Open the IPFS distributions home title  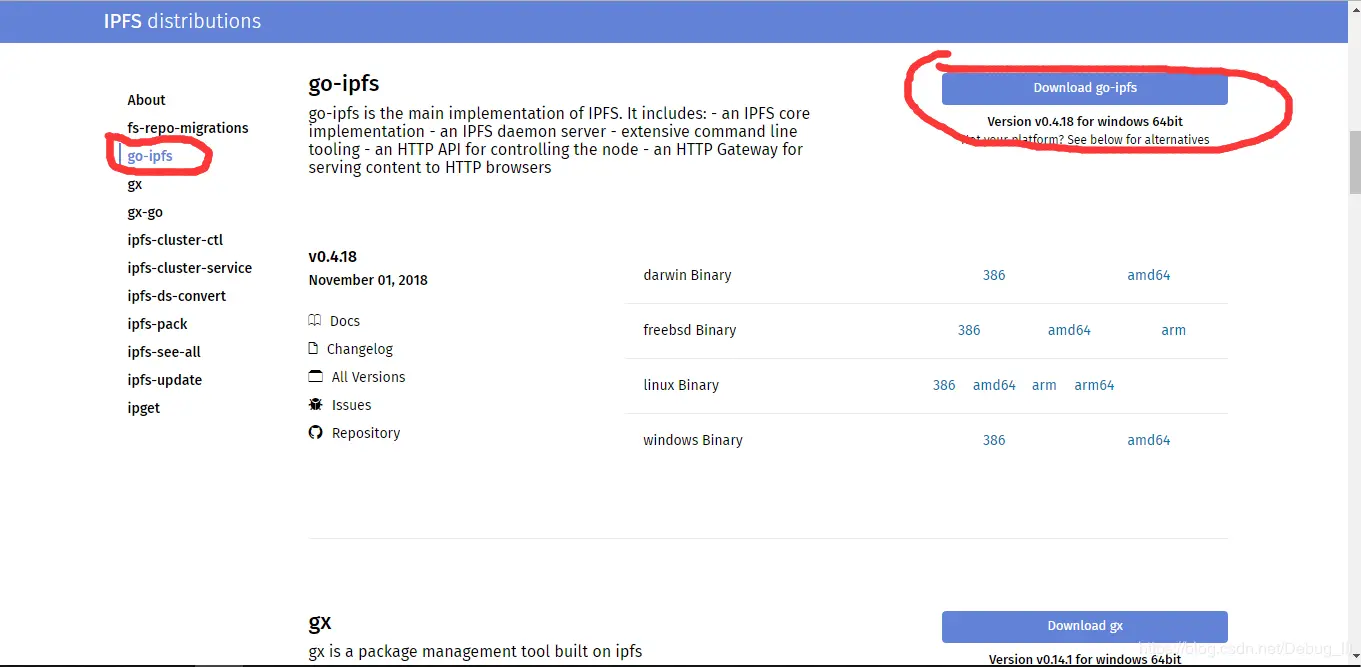click(182, 21)
